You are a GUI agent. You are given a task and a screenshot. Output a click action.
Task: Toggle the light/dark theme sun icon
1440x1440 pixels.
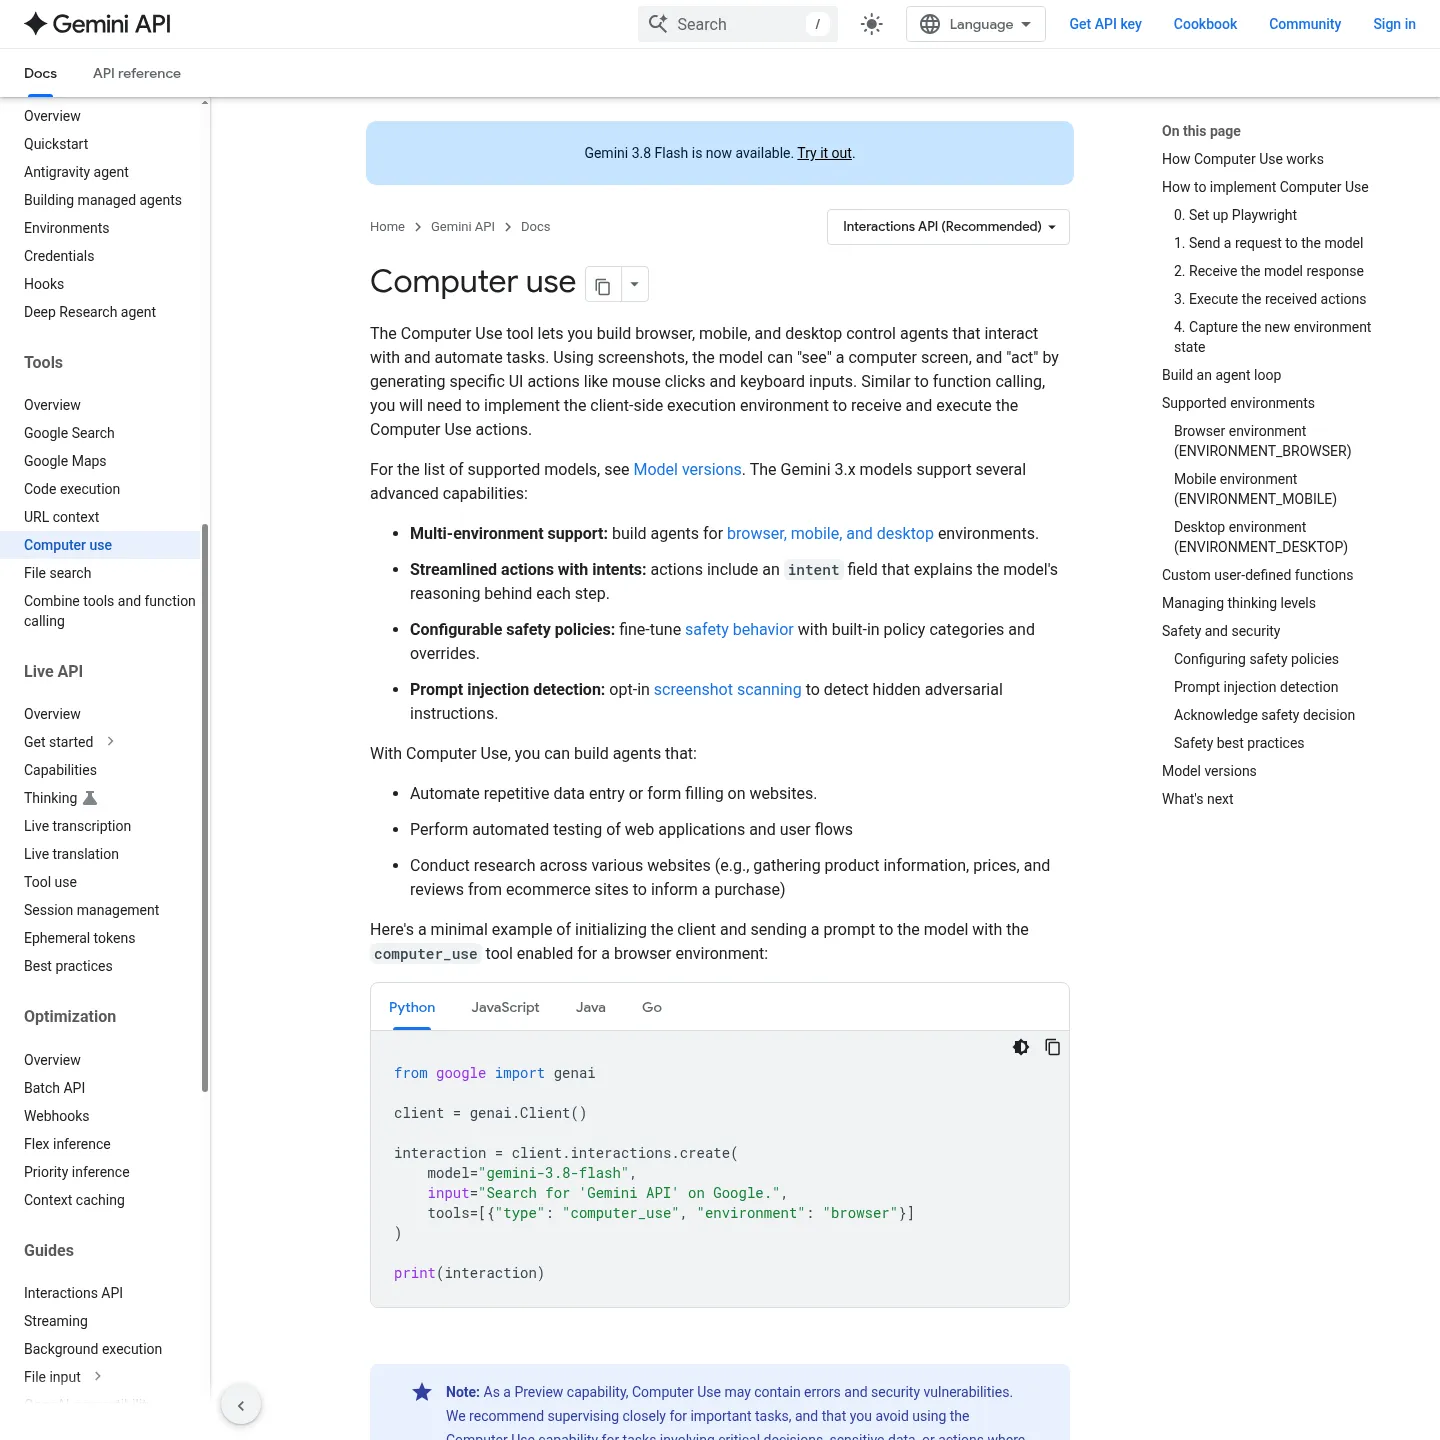pyautogui.click(x=872, y=24)
